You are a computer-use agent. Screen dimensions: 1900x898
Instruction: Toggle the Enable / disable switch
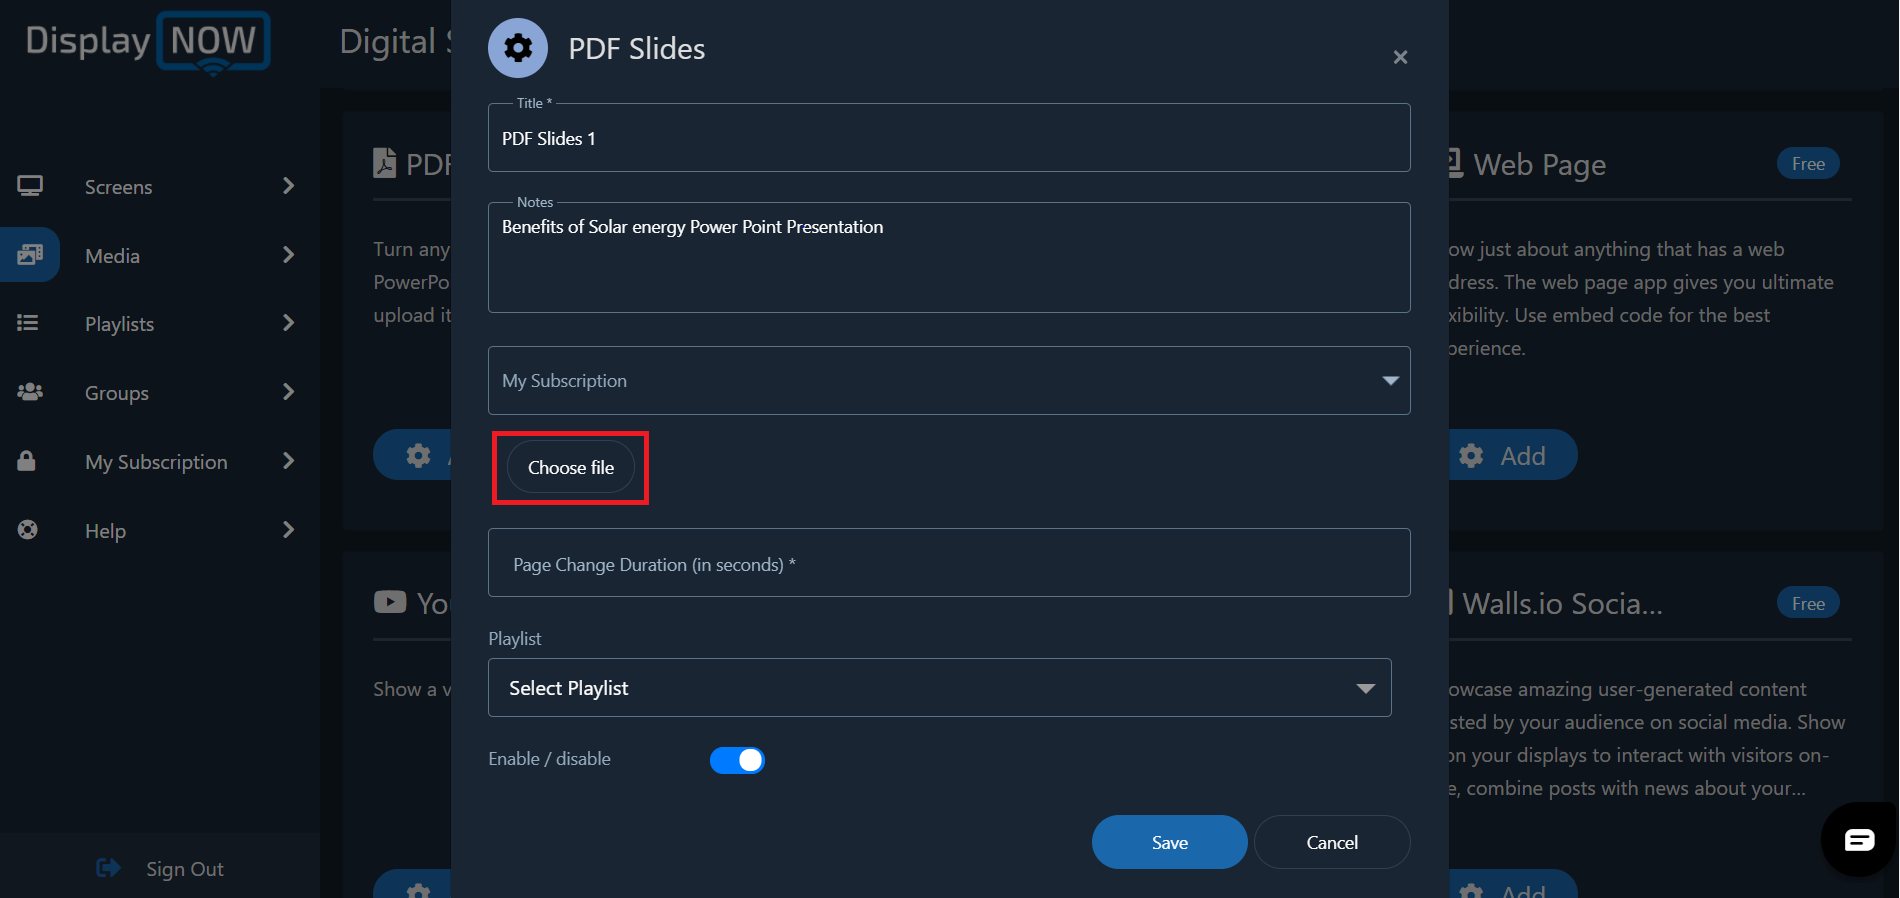[737, 760]
